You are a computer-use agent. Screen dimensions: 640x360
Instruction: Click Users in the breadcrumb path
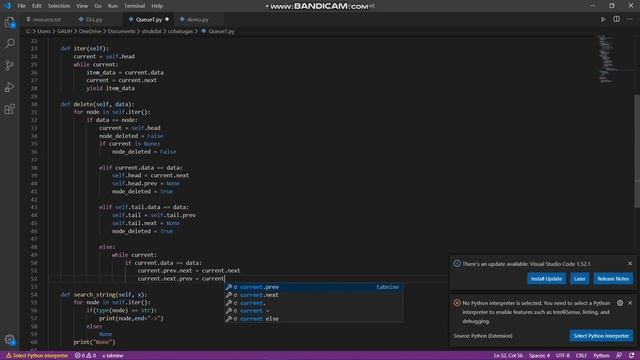point(44,31)
